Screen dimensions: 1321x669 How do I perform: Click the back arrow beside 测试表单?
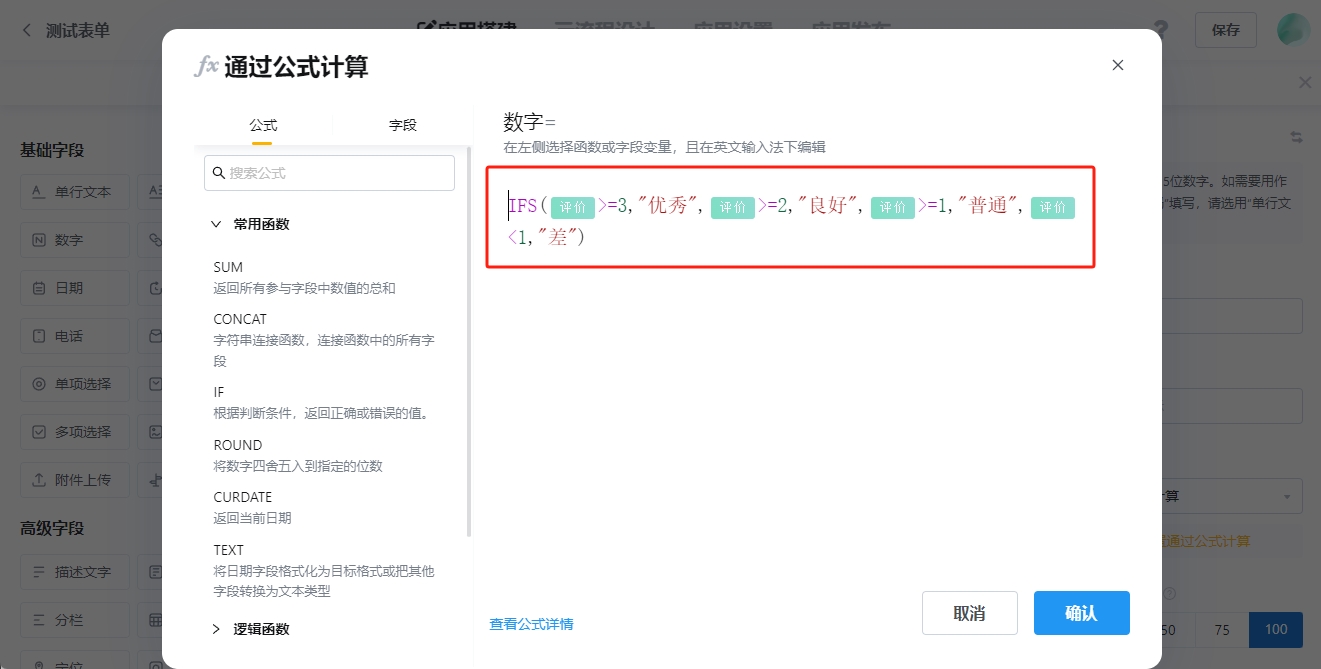tap(27, 30)
